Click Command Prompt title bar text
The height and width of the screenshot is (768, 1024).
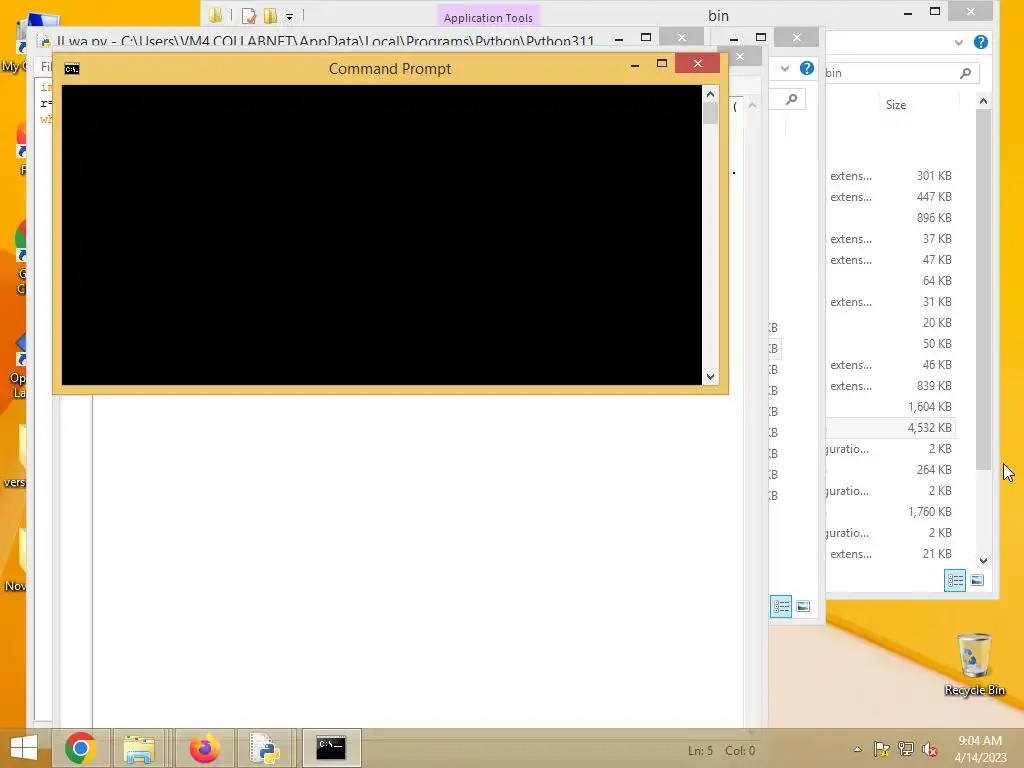pyautogui.click(x=390, y=69)
